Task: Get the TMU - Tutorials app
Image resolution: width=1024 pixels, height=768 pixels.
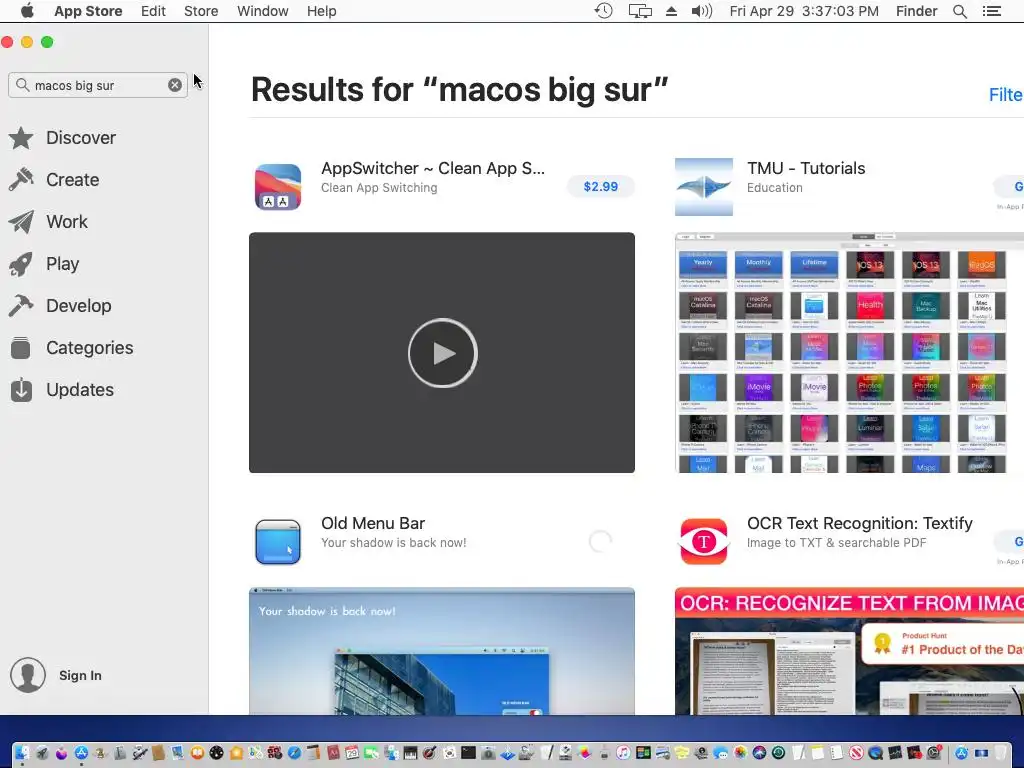Action: [x=1010, y=187]
